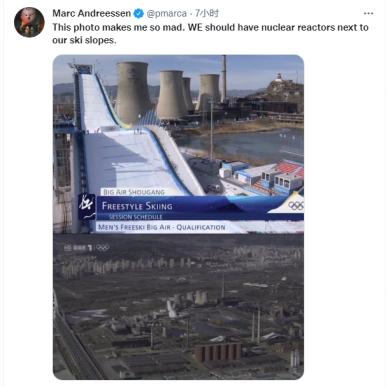Screen dimensions: 388x387
Task: Click the red spectator stands beside ramp
Action: tap(289, 168)
